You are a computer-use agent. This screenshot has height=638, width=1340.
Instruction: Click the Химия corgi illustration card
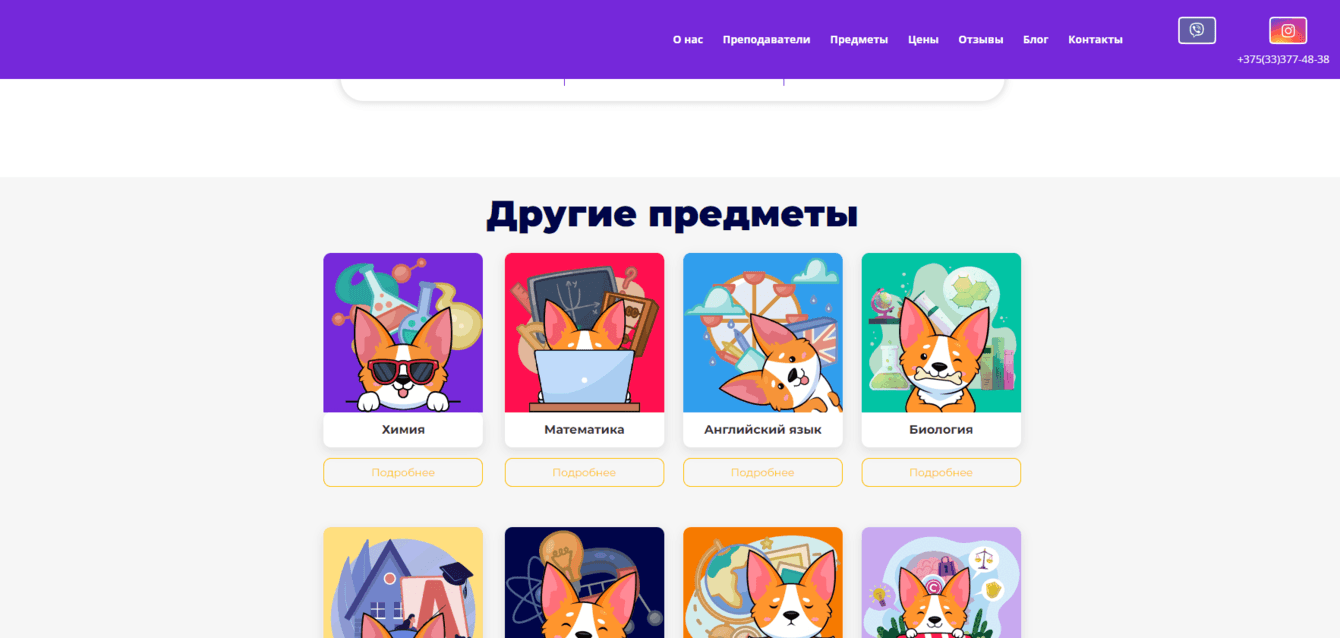point(403,332)
